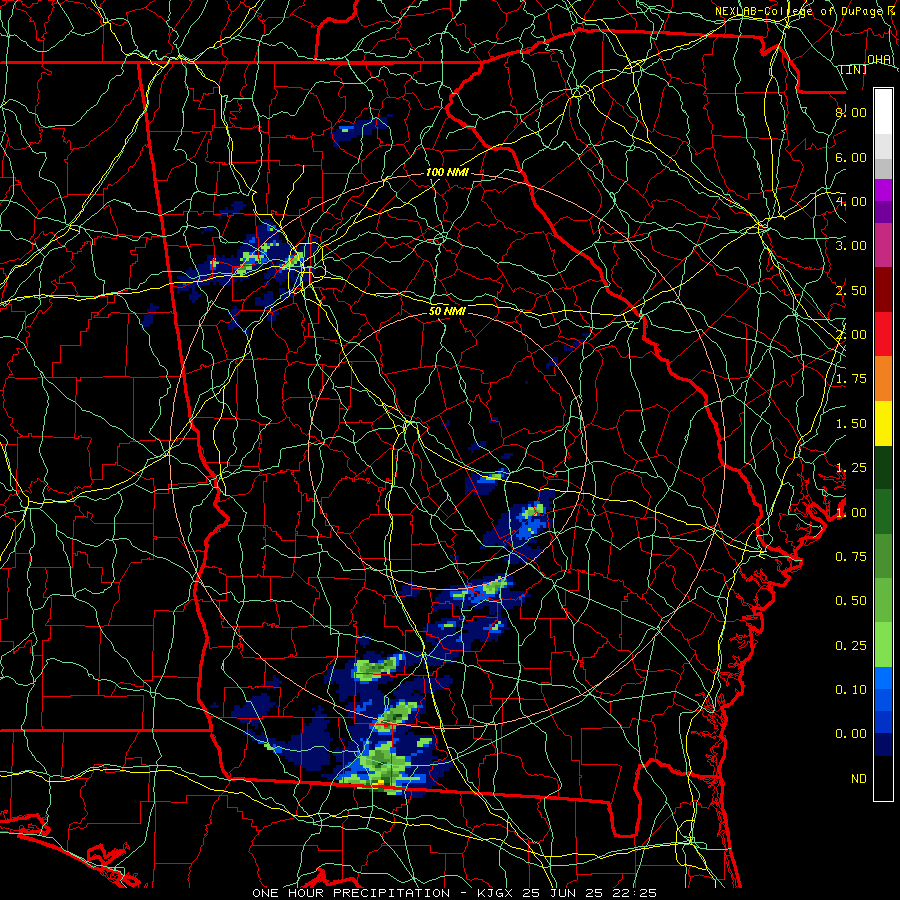Click the 6.00 scale label
Viewport: 900px width, 900px height.
pos(851,157)
